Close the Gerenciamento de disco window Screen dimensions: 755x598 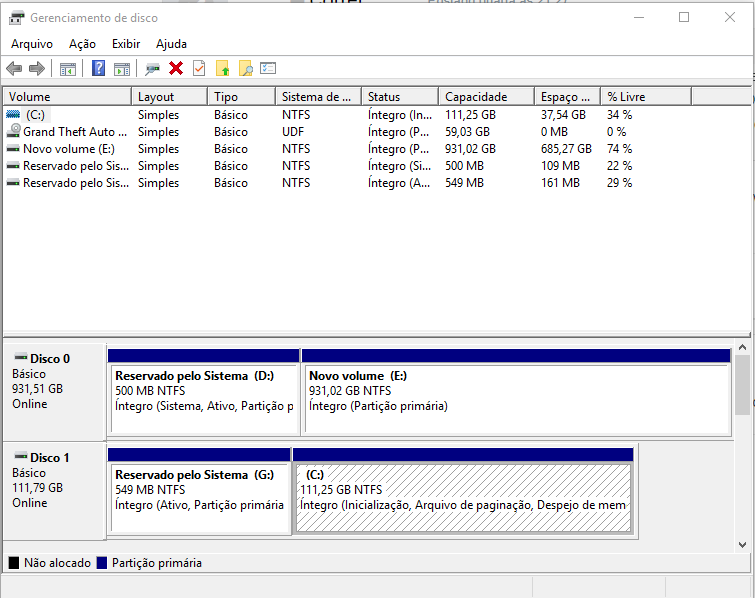[729, 17]
